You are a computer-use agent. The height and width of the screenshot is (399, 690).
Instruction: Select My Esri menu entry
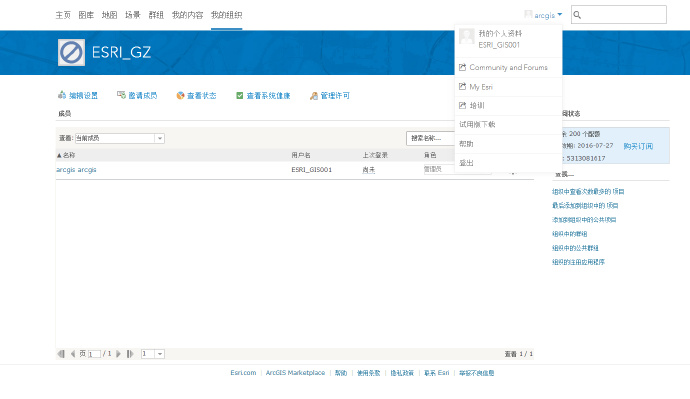[508, 87]
